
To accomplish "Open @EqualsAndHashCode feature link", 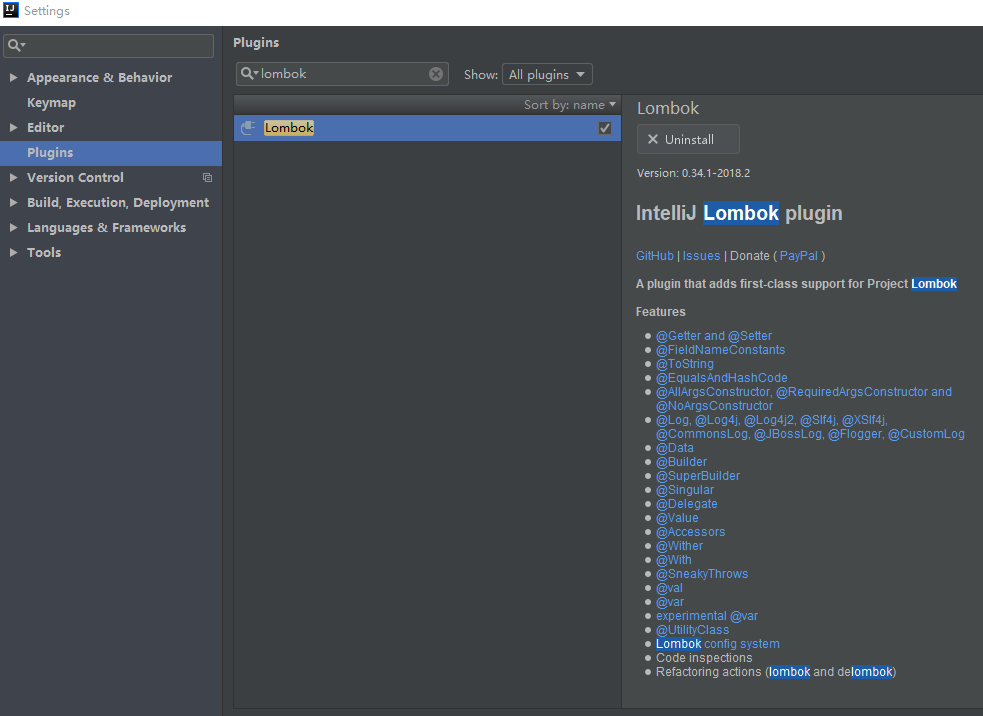I will pos(722,378).
